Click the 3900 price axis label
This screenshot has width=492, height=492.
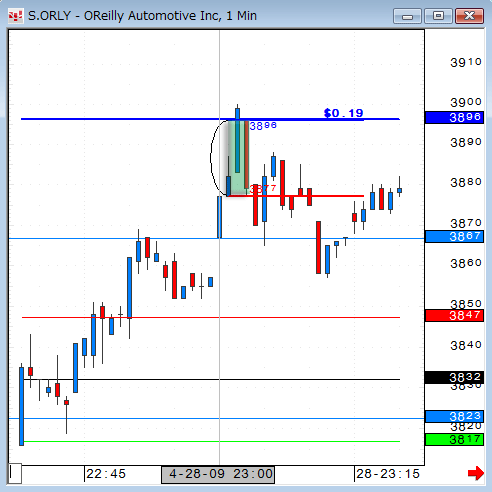[x=466, y=102]
